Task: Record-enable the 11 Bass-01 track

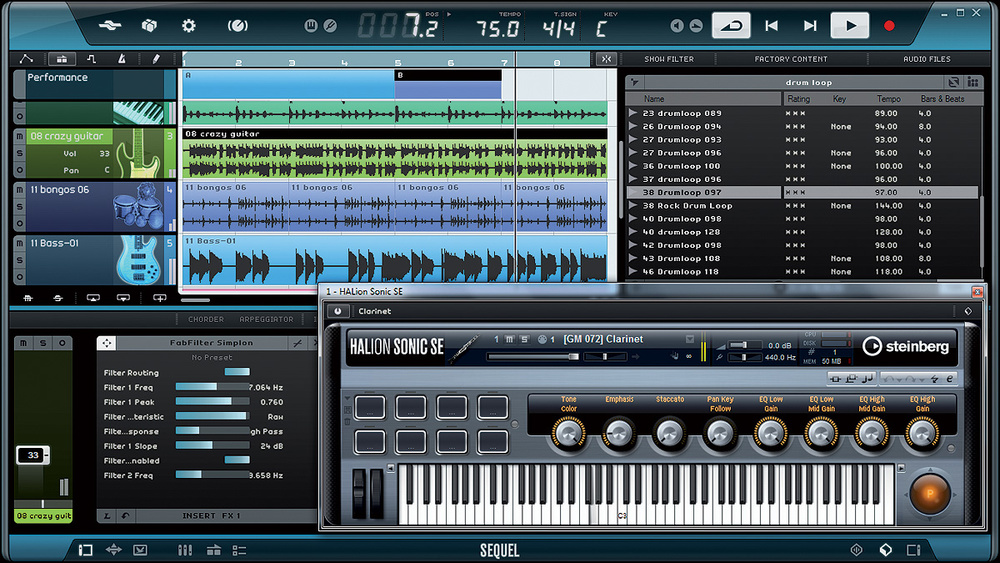Action: coord(20,277)
